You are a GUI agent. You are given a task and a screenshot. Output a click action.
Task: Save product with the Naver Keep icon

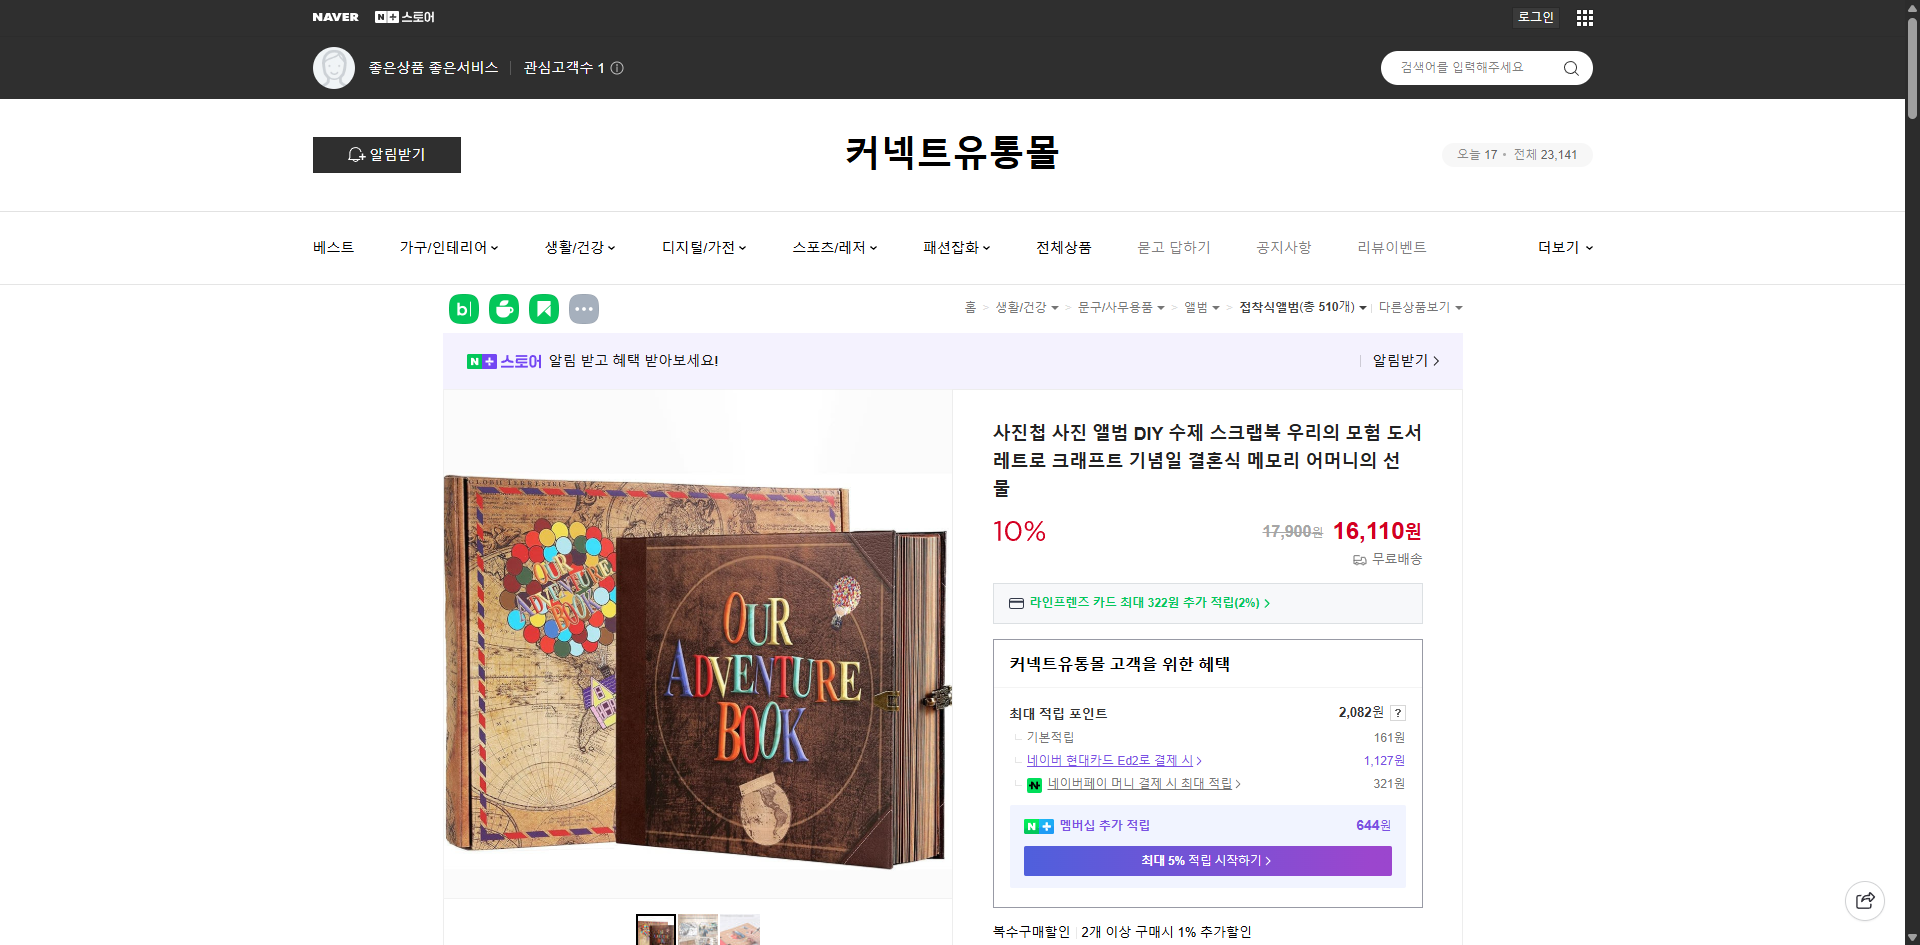[543, 308]
